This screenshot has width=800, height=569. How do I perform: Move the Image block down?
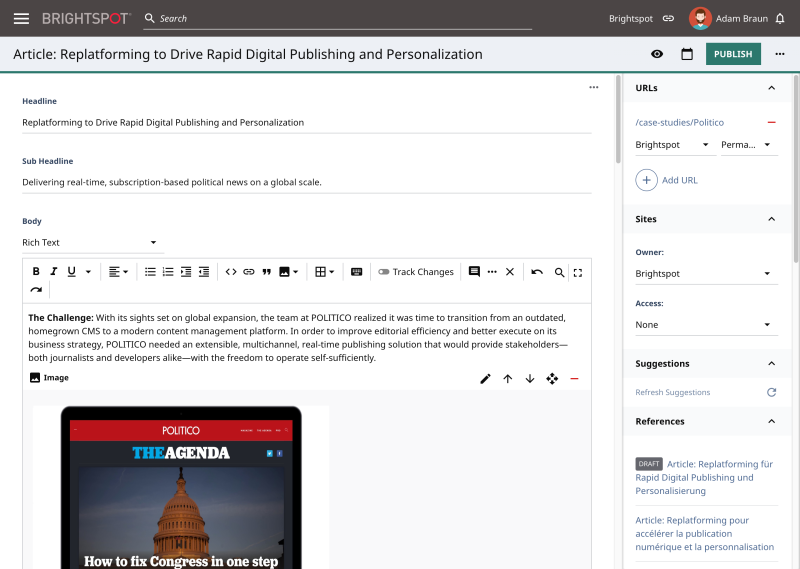click(x=530, y=379)
